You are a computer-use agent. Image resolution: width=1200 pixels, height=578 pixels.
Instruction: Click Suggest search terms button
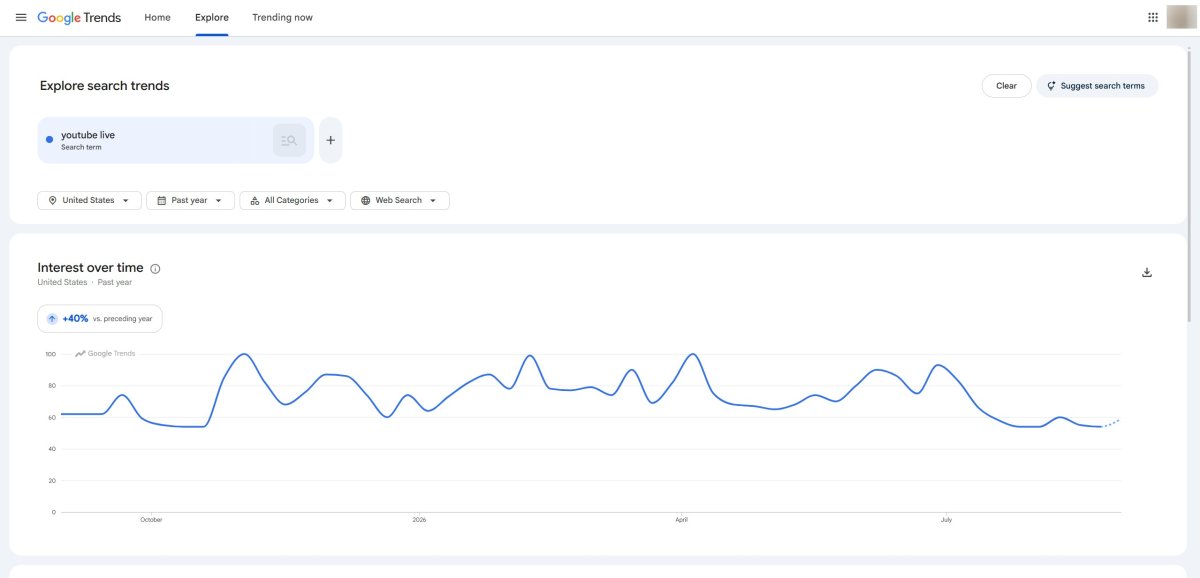pos(1097,86)
